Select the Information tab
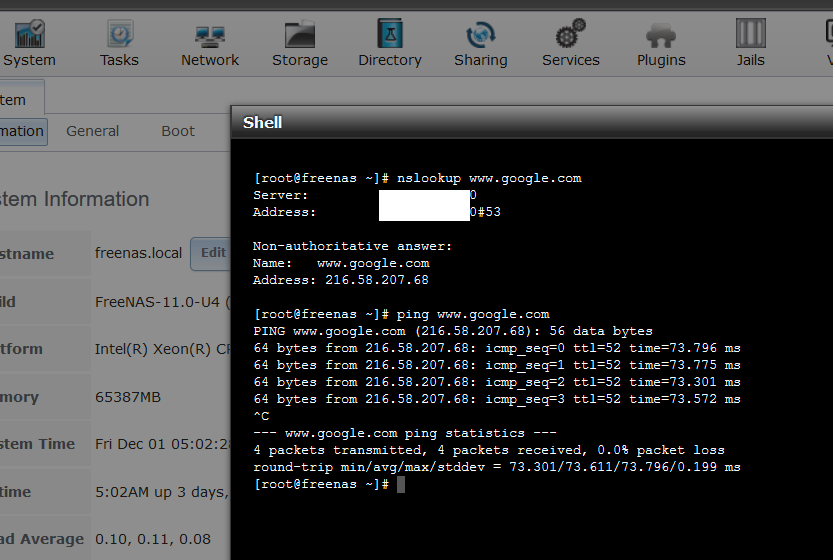This screenshot has width=835, height=560. pyautogui.click(x=22, y=131)
